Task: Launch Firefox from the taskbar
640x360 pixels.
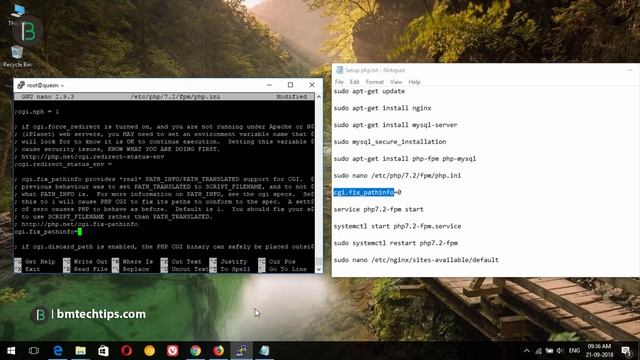Action: 218,351
